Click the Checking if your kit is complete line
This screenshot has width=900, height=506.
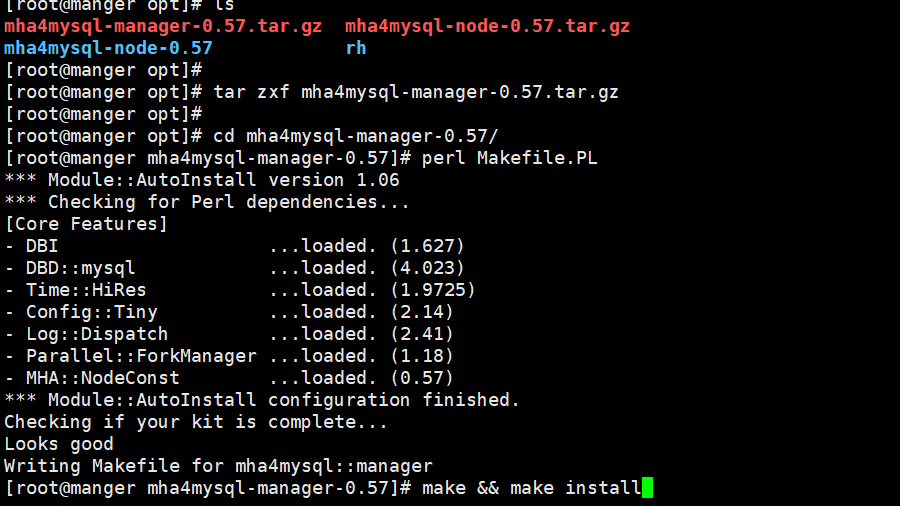(196, 422)
